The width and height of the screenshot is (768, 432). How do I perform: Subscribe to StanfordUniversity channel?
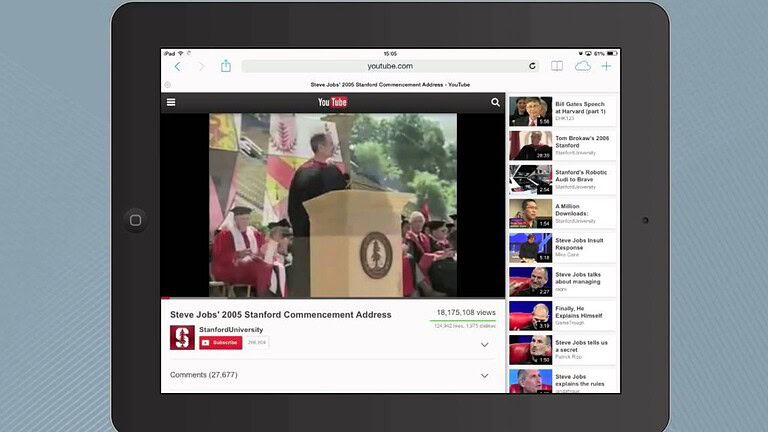pos(220,342)
